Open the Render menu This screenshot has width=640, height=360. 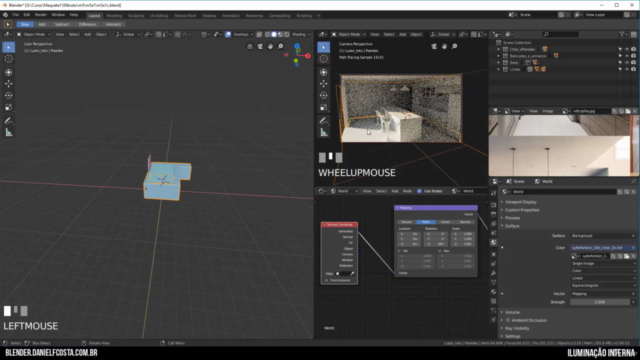40,15
